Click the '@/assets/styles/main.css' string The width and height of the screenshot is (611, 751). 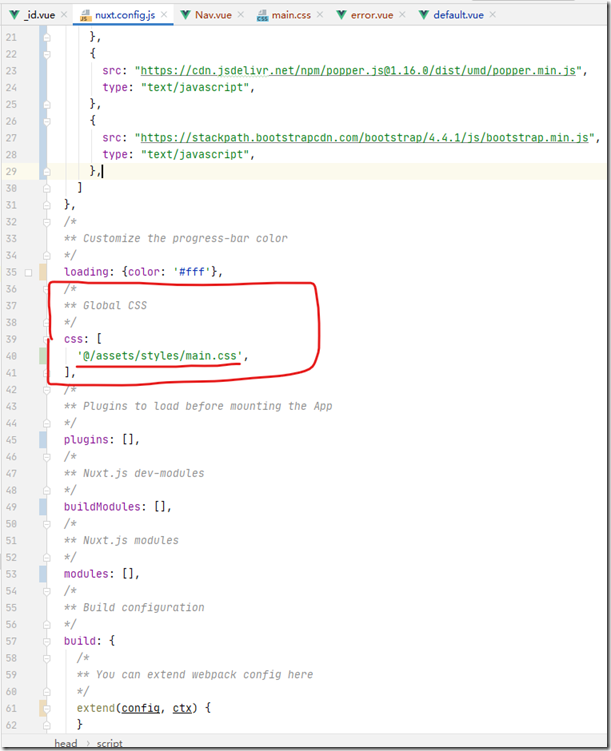pos(159,356)
